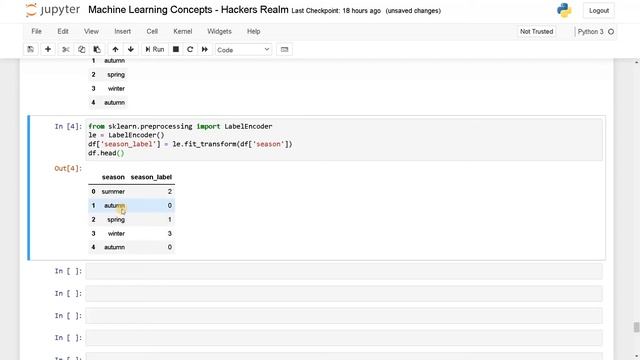Insert a cell below with plus icon
This screenshot has height=360, width=640.
coord(48,49)
